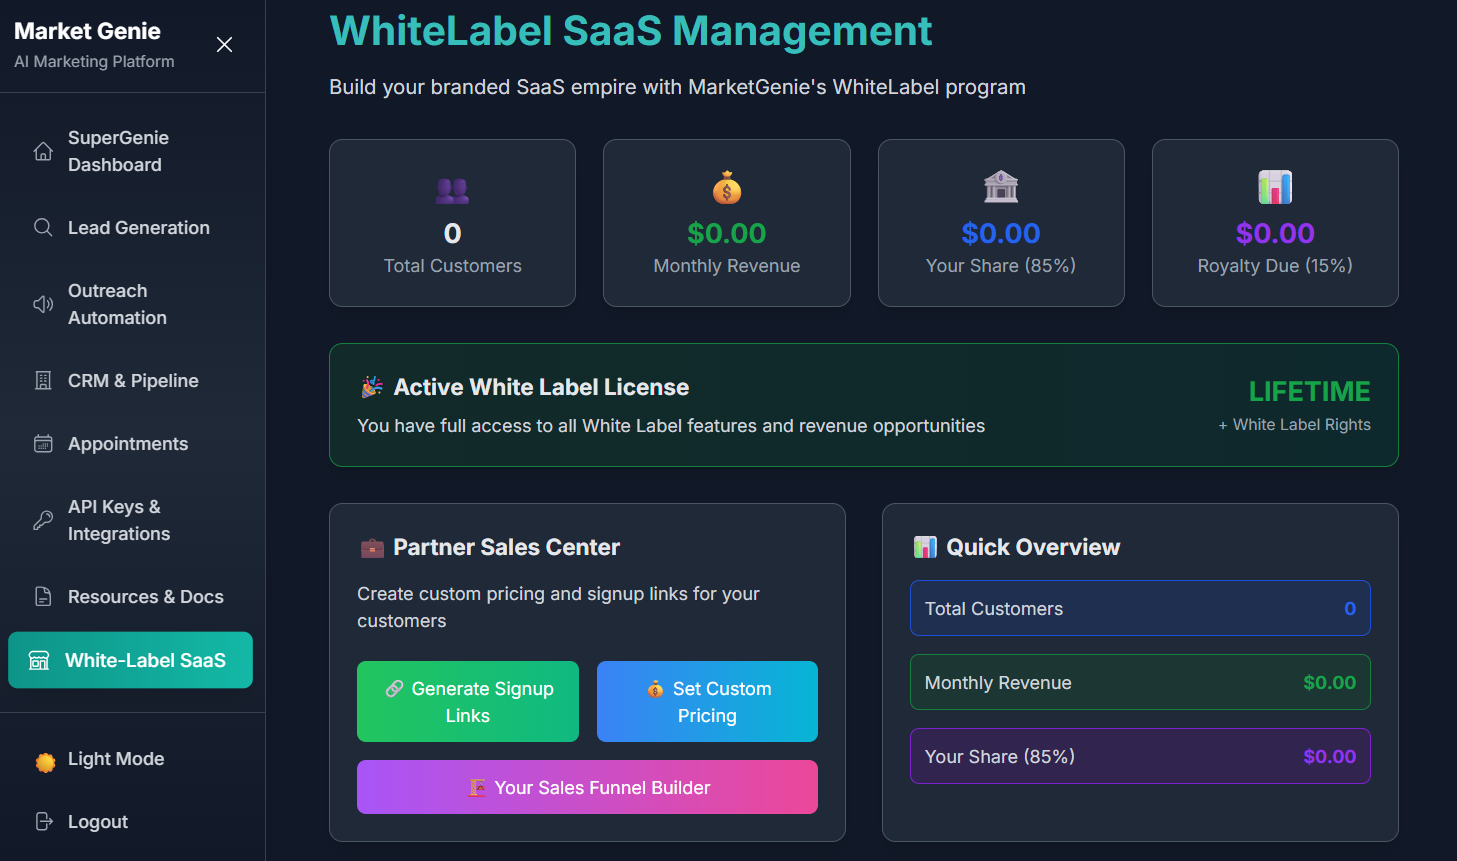
Task: Launch Your Sales Funnel Builder
Action: pyautogui.click(x=587, y=787)
